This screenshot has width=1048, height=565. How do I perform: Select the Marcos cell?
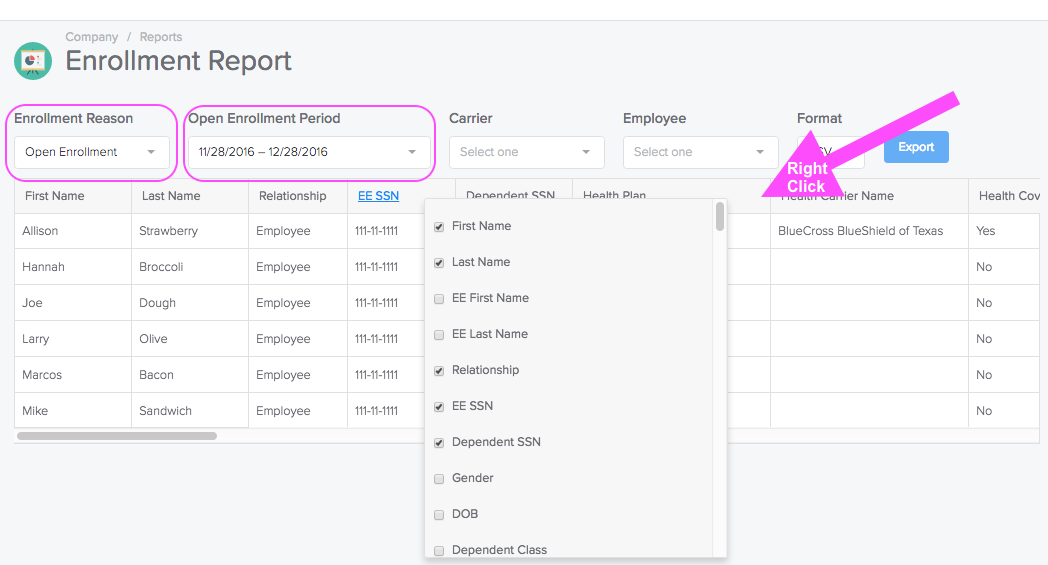tap(73, 375)
